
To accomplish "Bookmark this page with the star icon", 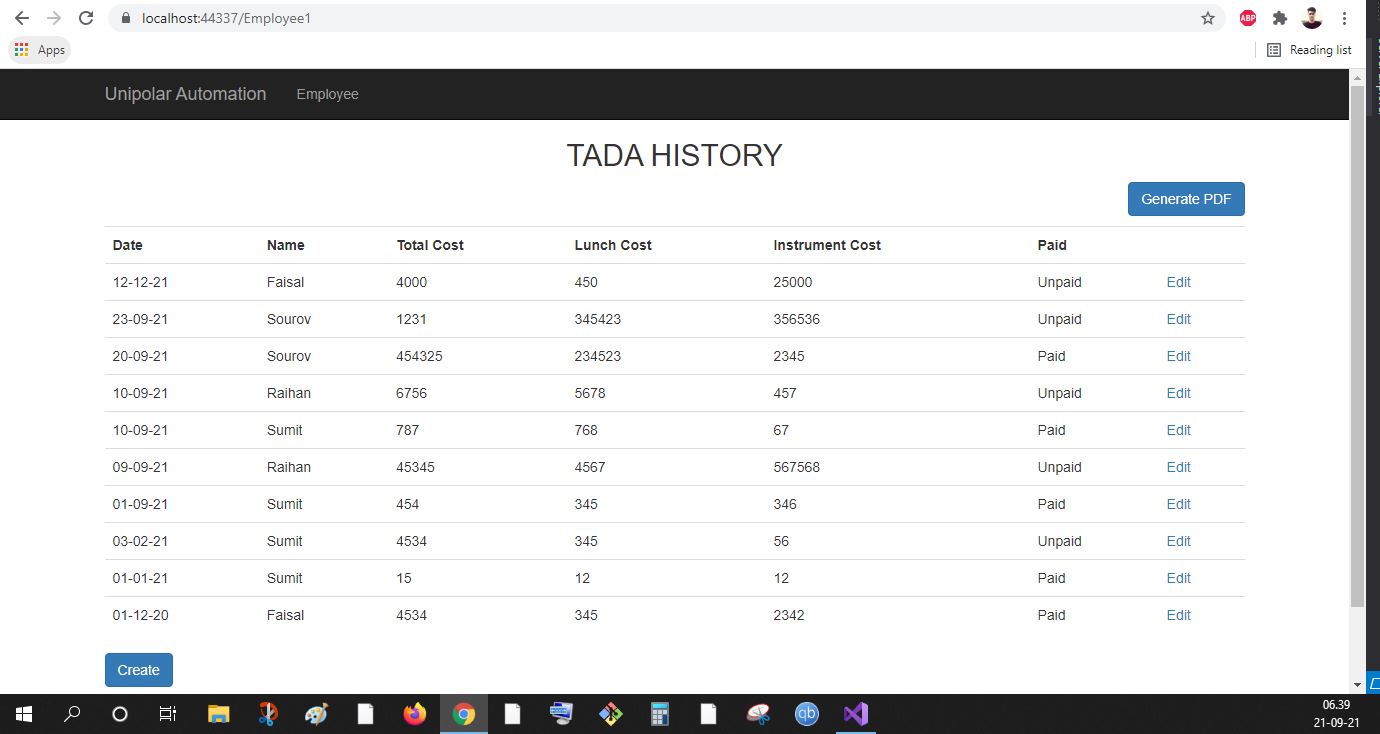I will pos(1207,17).
